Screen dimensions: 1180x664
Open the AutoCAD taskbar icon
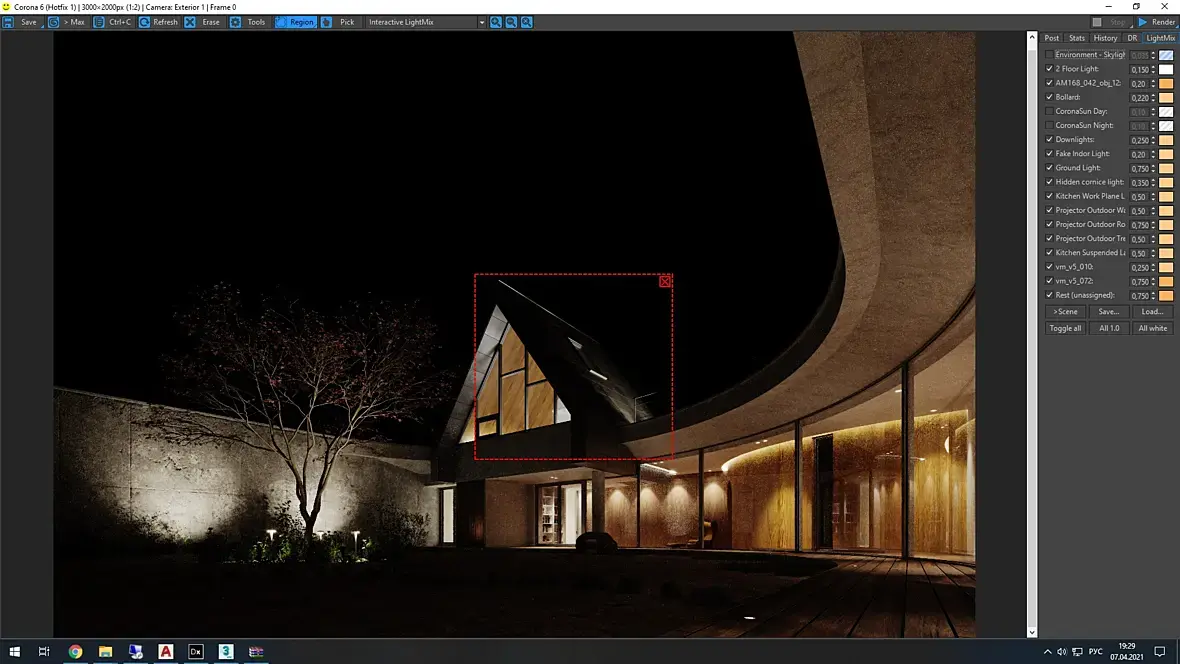(166, 651)
